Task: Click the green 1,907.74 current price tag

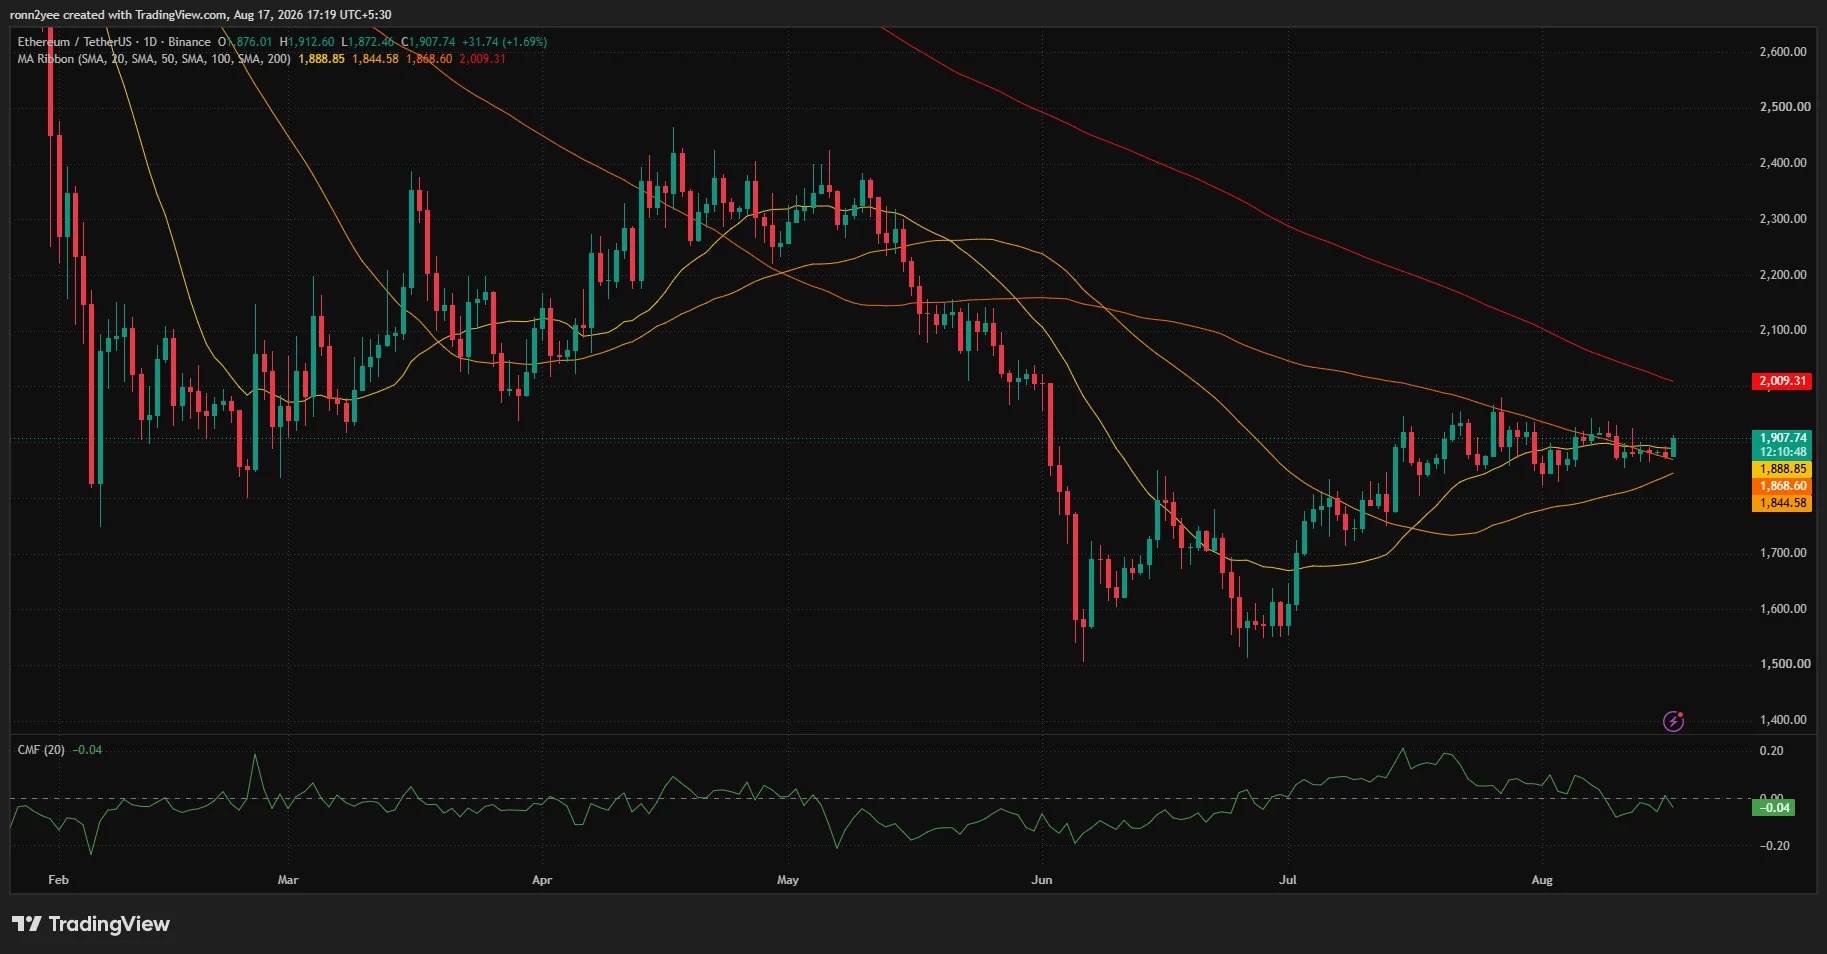Action: click(x=1782, y=438)
